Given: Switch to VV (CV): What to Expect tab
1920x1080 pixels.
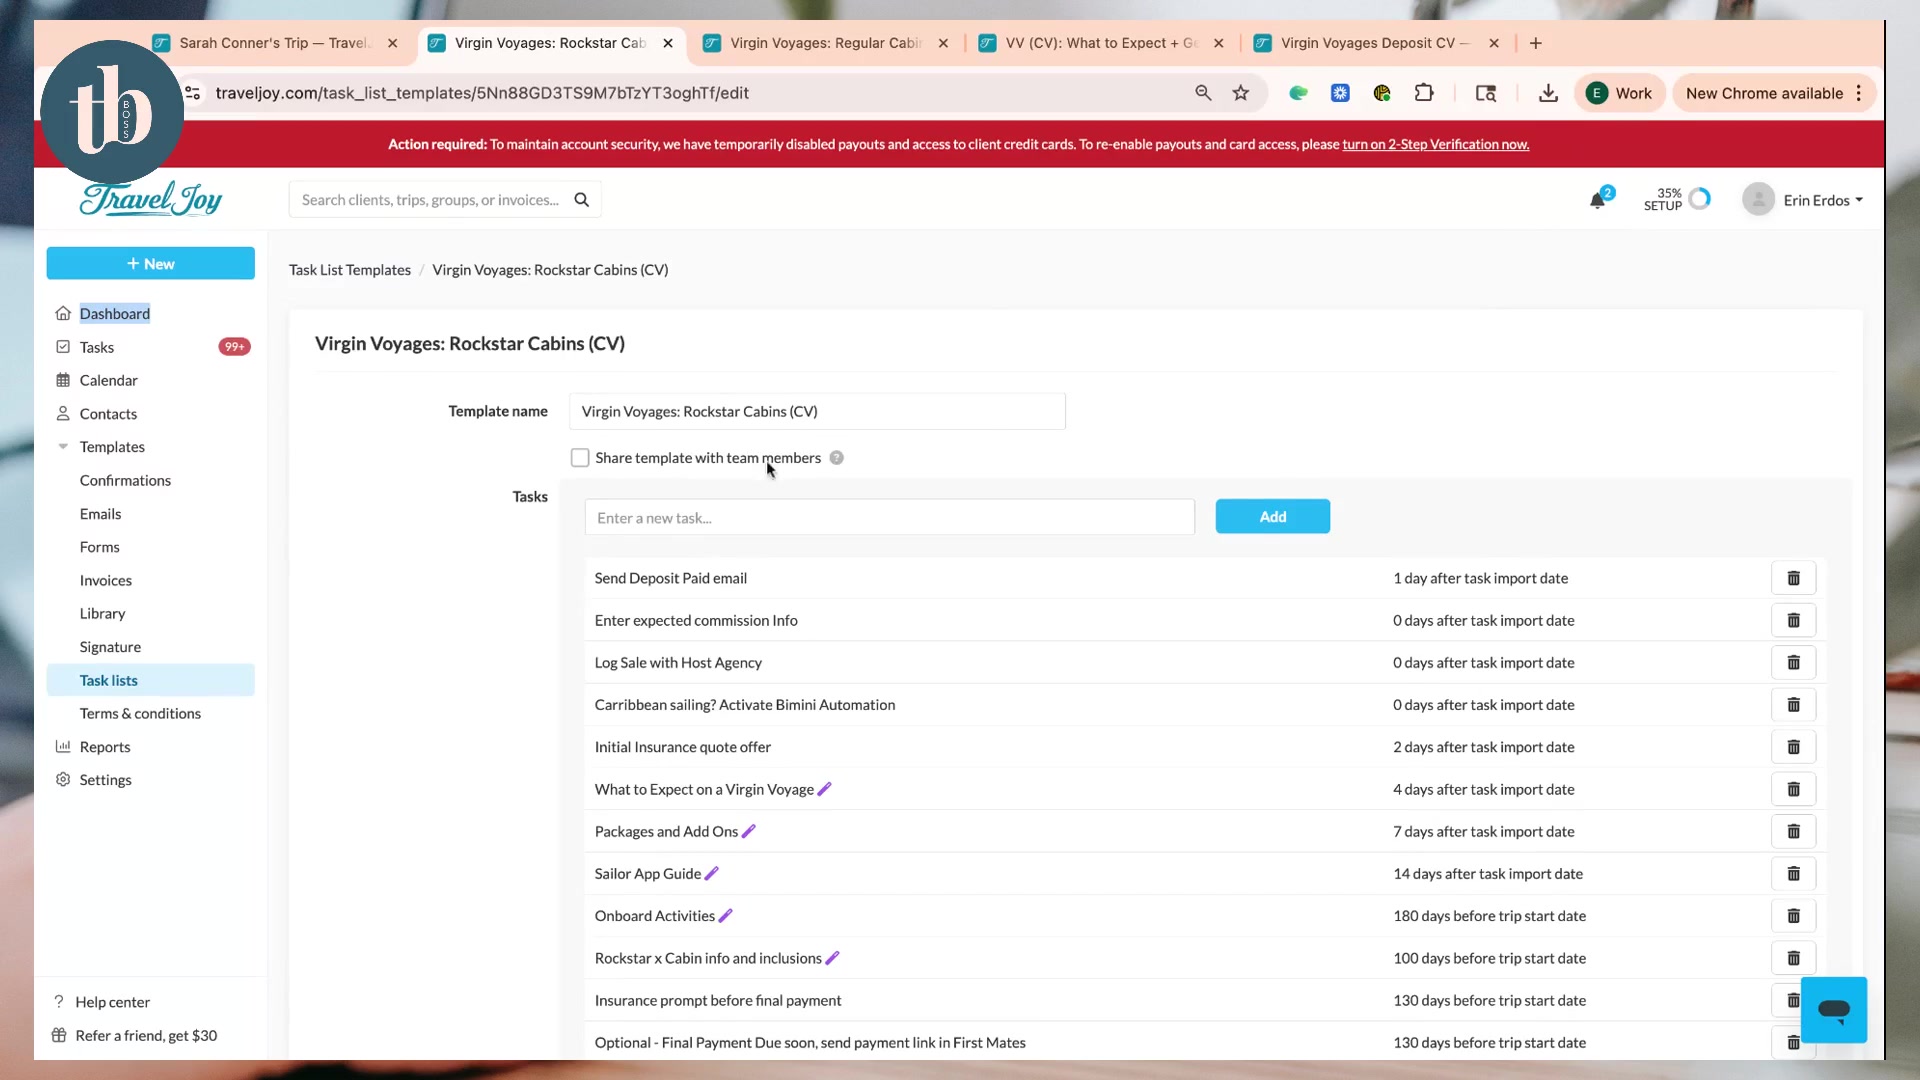Looking at the screenshot, I should tap(1101, 43).
